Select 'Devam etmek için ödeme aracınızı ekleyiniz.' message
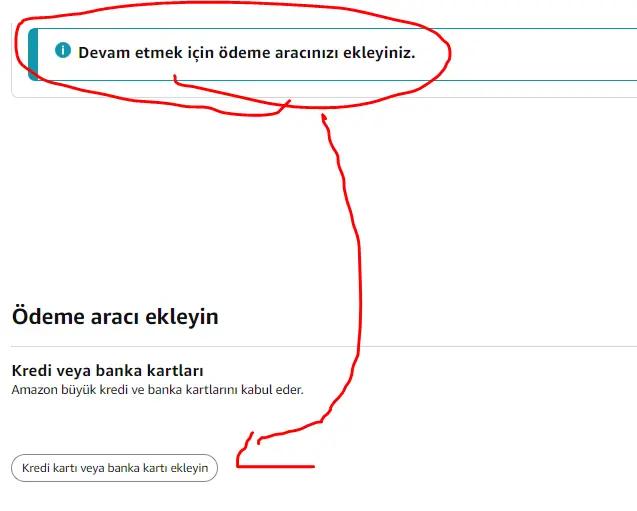Image resolution: width=637 pixels, height=511 pixels. point(247,53)
